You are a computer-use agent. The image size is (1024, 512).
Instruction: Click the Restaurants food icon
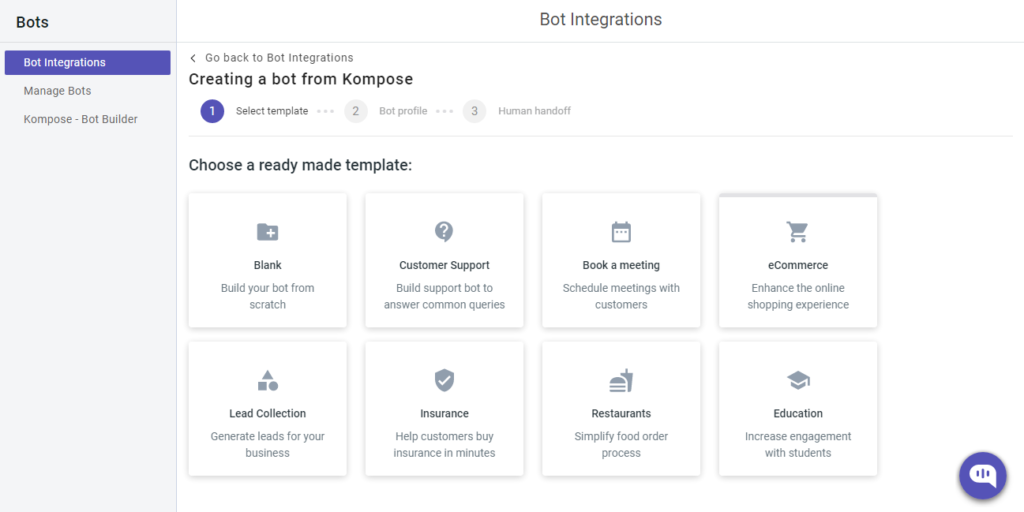(621, 380)
